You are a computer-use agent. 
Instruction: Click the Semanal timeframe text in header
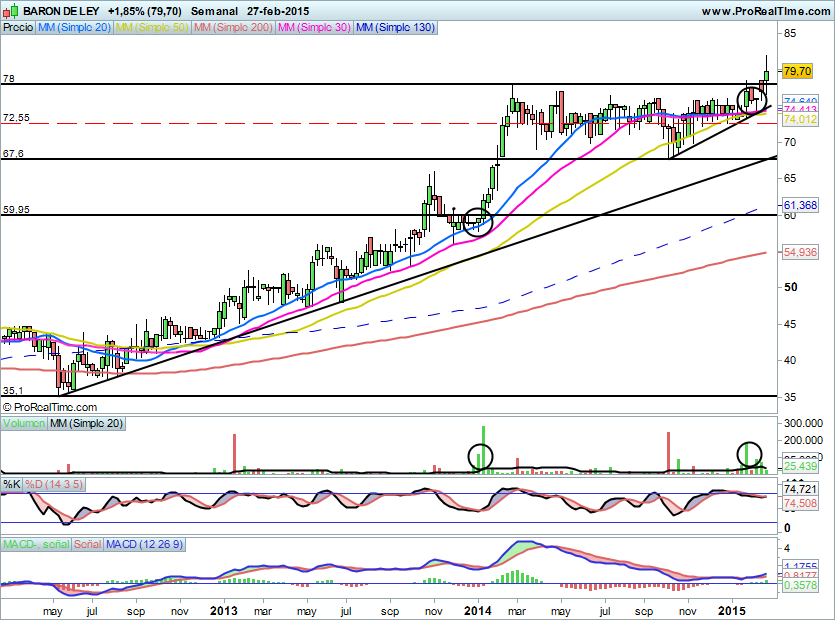[214, 11]
